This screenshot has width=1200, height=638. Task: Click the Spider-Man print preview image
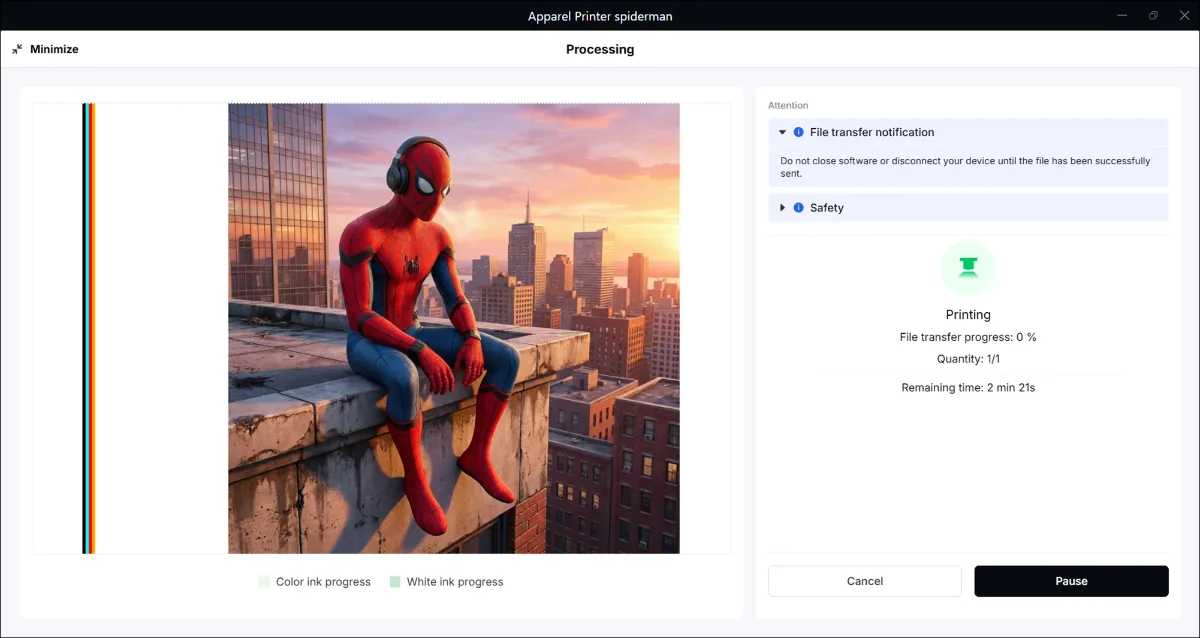454,328
